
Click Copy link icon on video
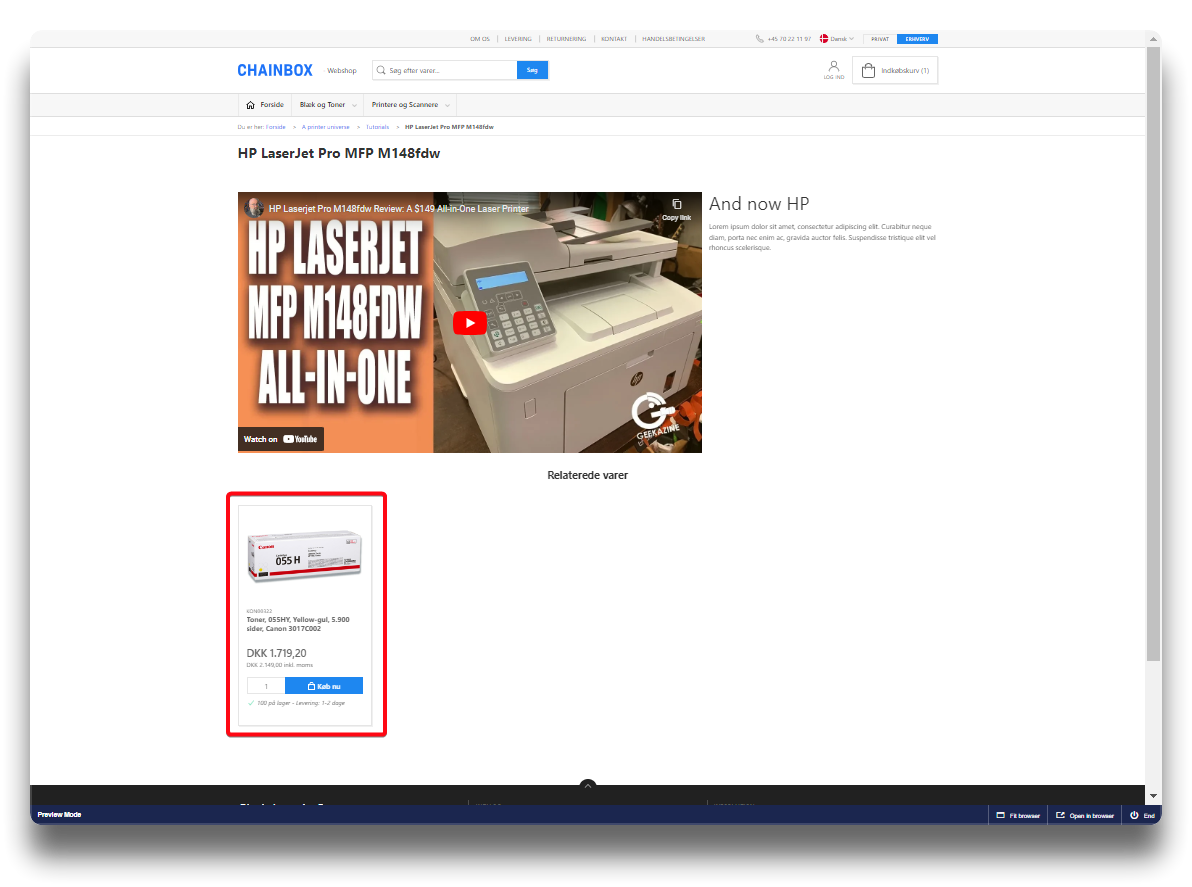tap(677, 209)
